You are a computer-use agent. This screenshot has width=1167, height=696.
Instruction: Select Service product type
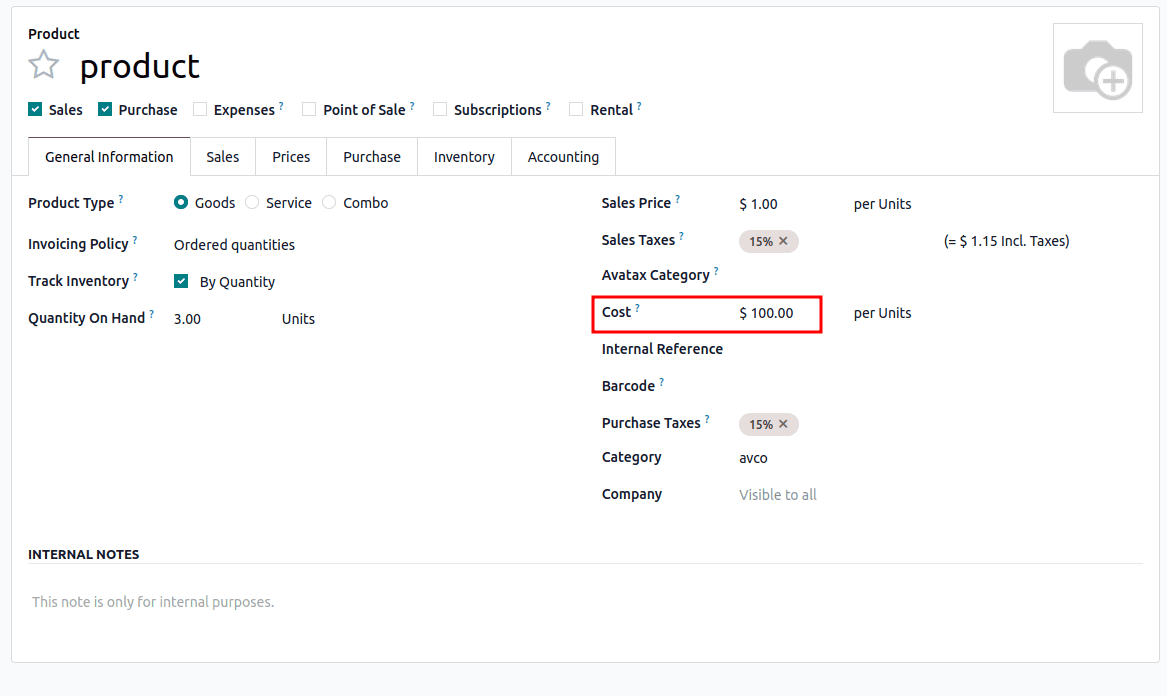tap(252, 202)
